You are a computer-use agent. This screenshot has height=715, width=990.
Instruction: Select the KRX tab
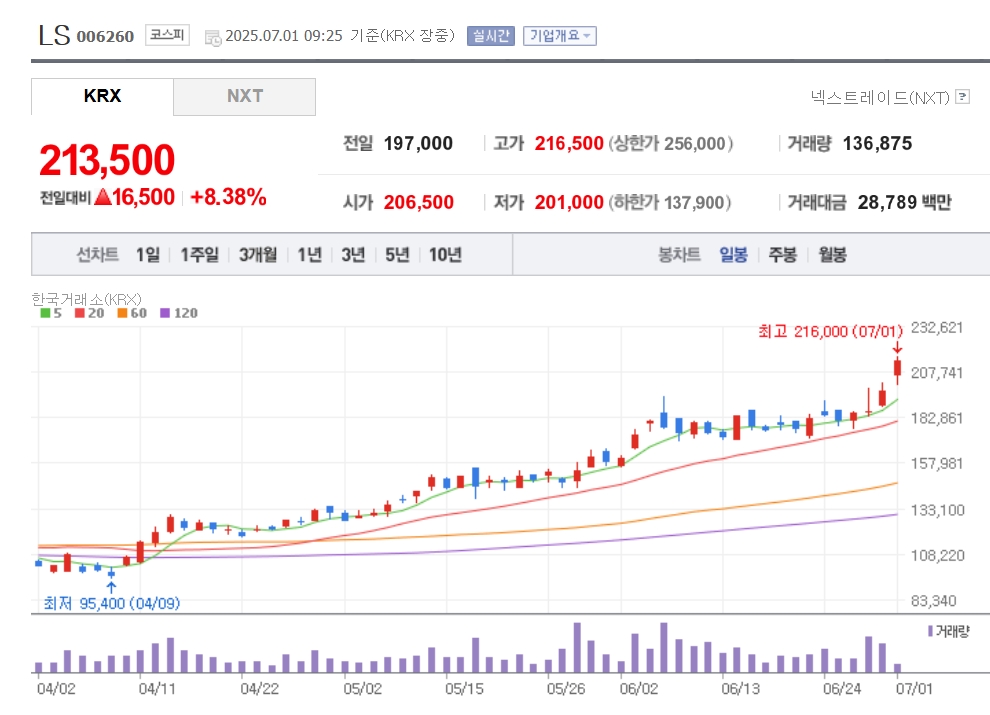(x=102, y=97)
